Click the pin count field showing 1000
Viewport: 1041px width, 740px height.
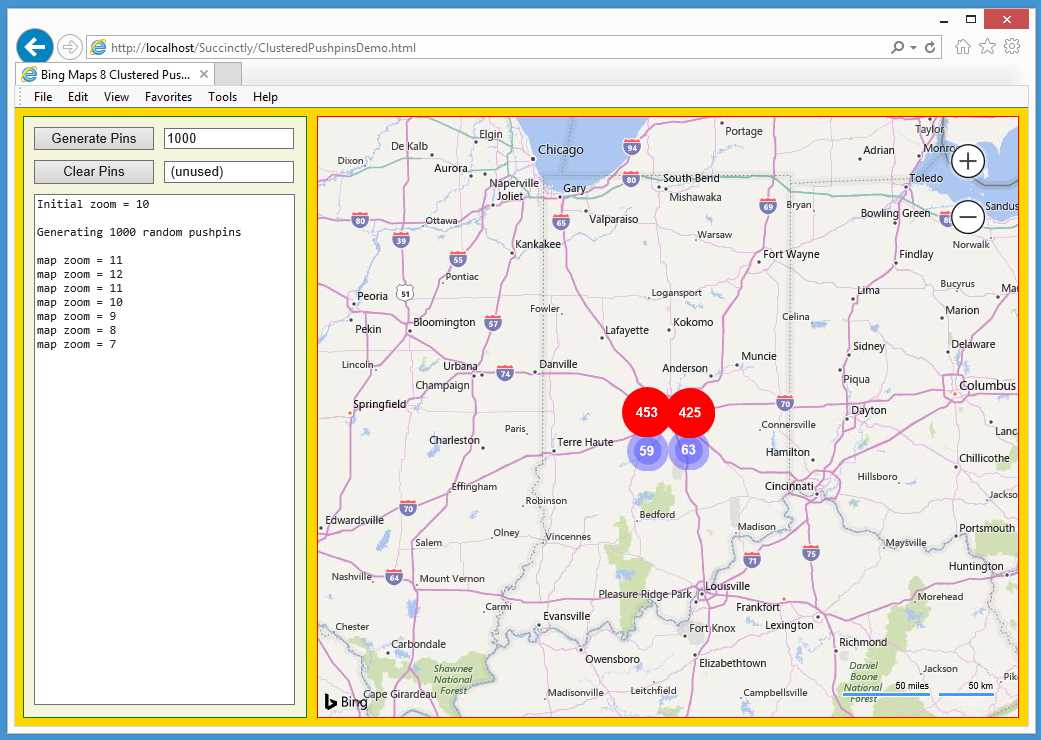coord(228,139)
